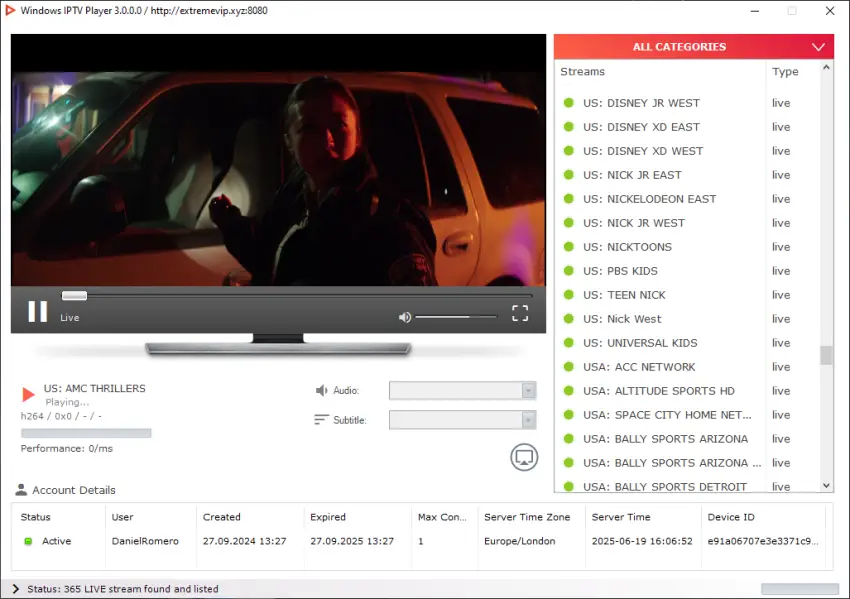
Task: Click the Expired column header
Action: tap(327, 517)
